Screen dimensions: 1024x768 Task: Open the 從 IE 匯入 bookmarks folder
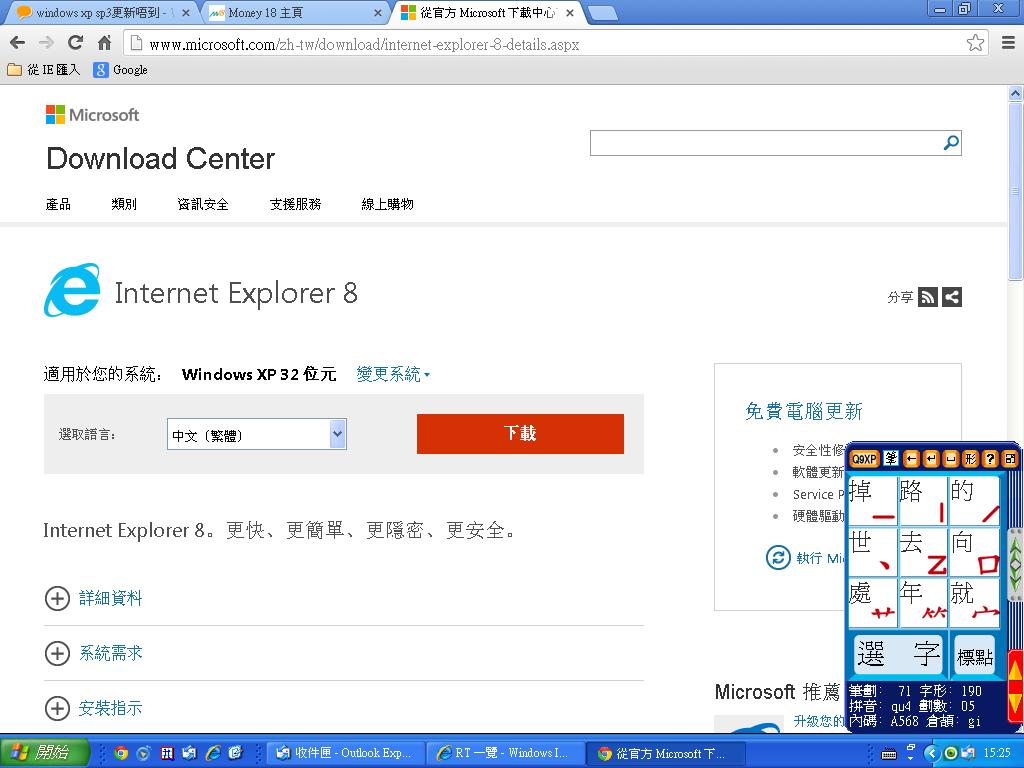(44, 70)
